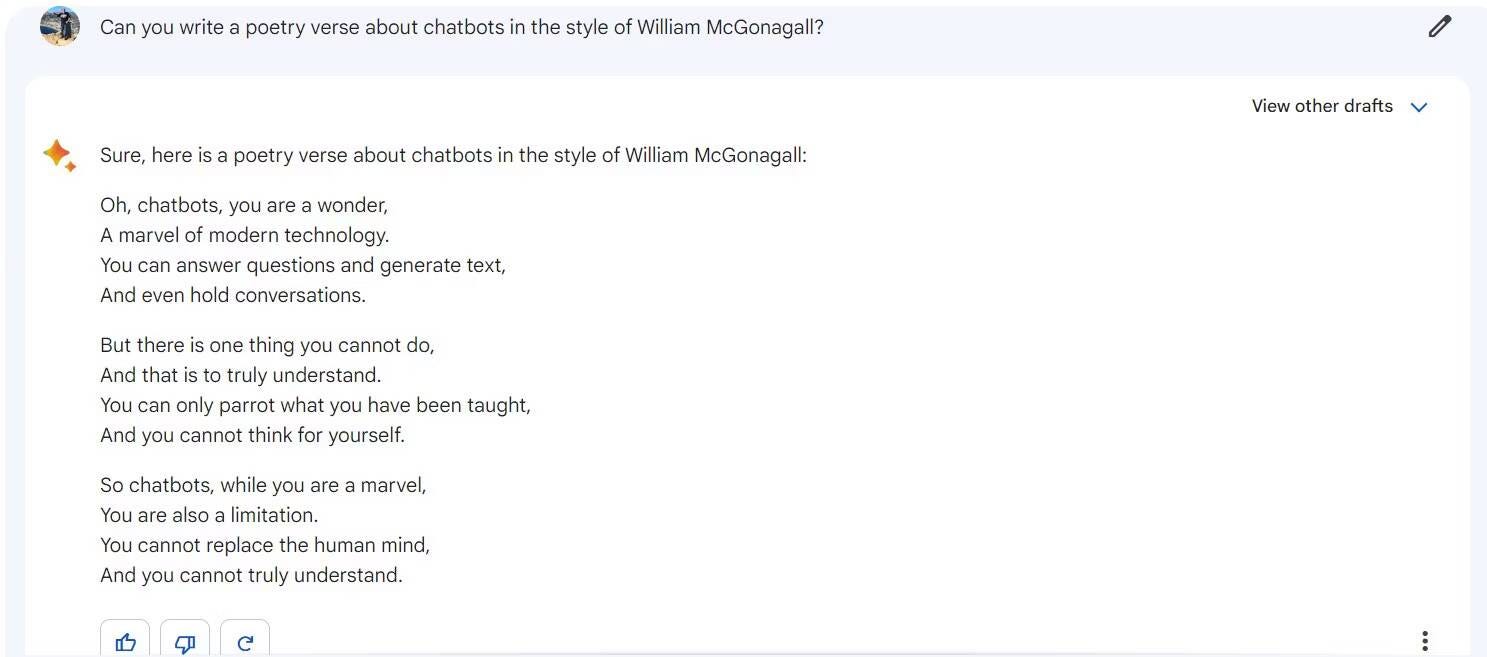Click "But there is one thing you cannot do,"
The width and height of the screenshot is (1487, 657).
[x=267, y=345]
